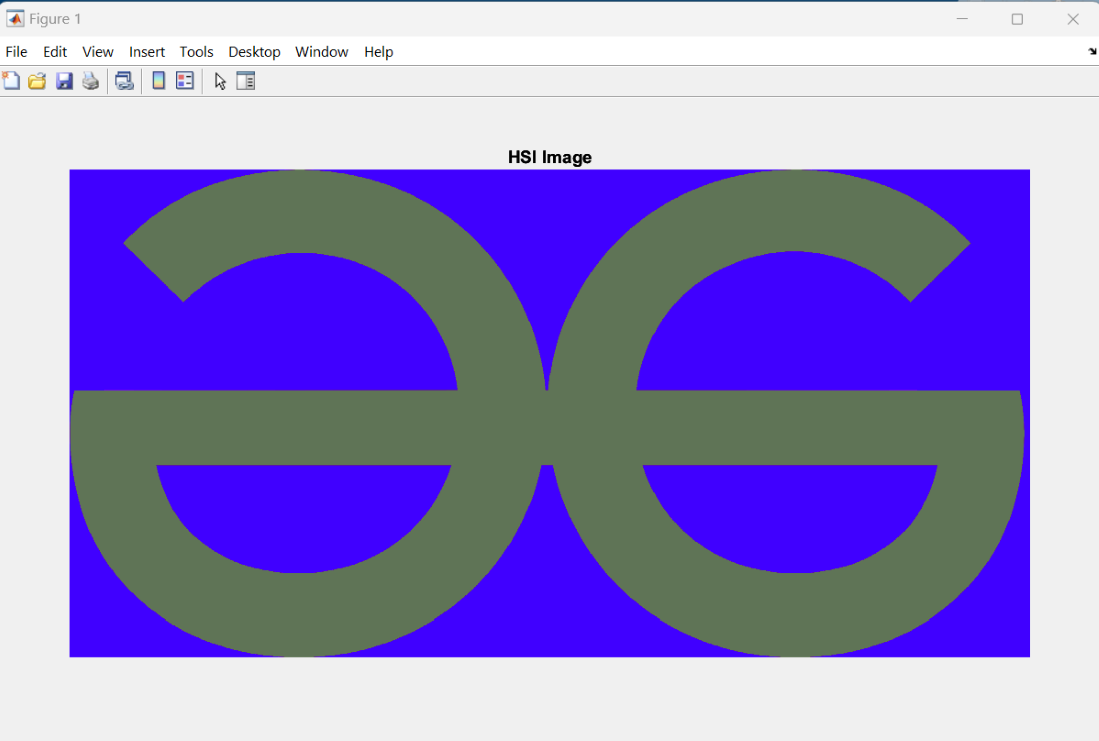The width and height of the screenshot is (1099, 741).
Task: Open the Edit menu
Action: pyautogui.click(x=55, y=52)
